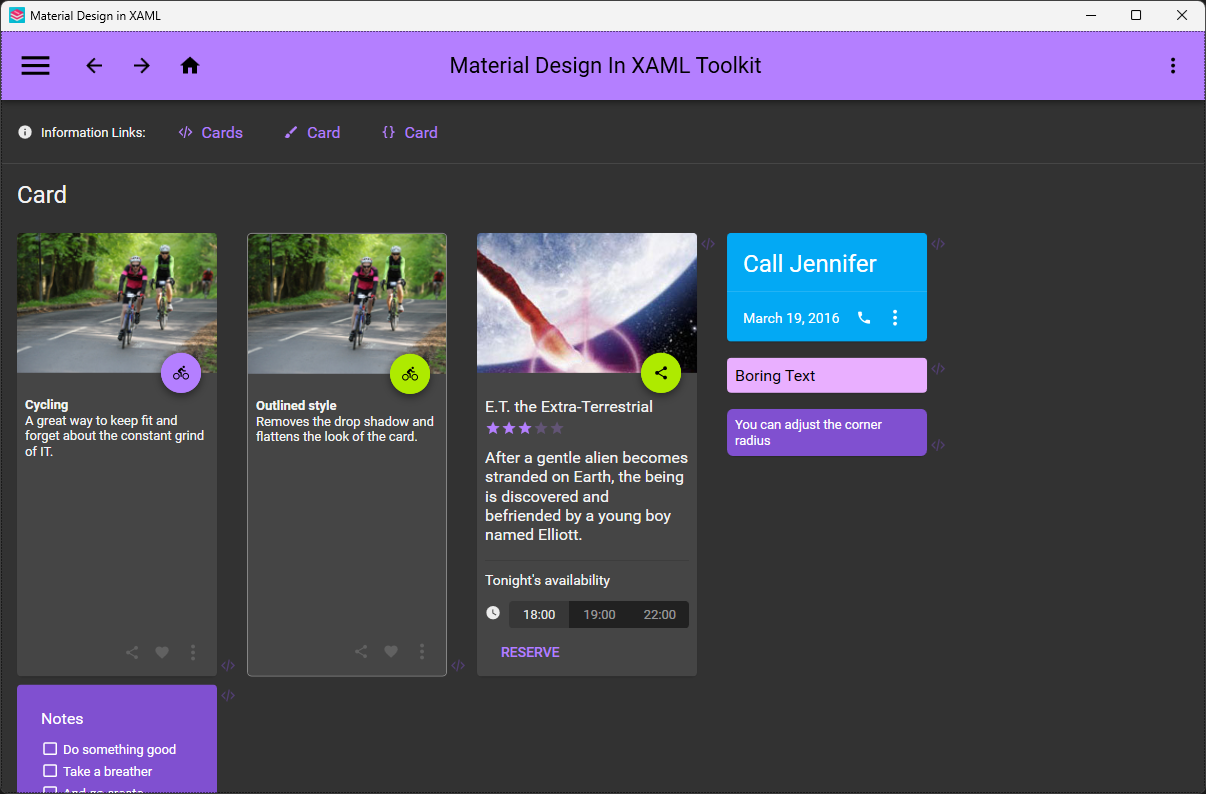The width and height of the screenshot is (1206, 794).
Task: View XAML code for the Cycling card
Action: coord(228,665)
